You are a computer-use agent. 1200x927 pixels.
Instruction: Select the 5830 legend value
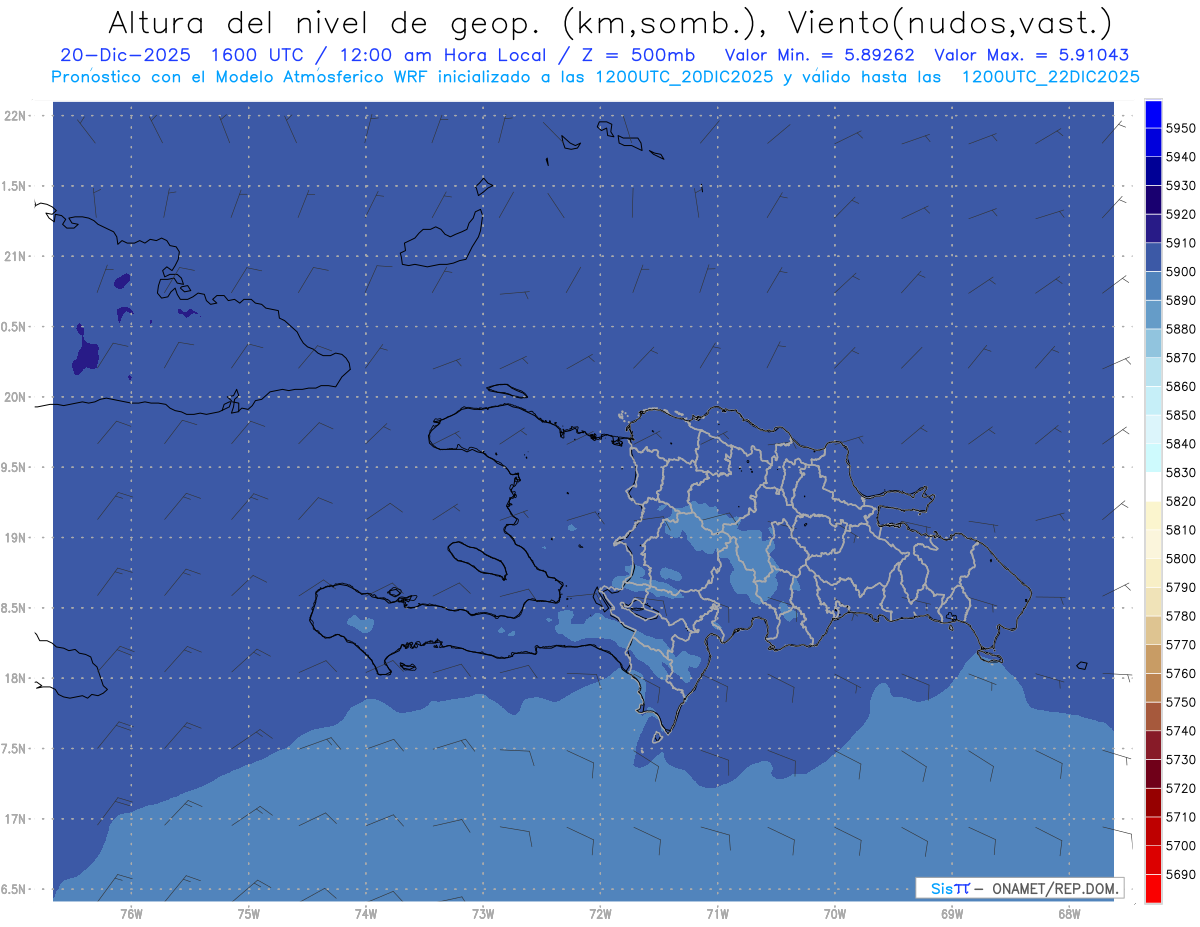tap(1181, 473)
